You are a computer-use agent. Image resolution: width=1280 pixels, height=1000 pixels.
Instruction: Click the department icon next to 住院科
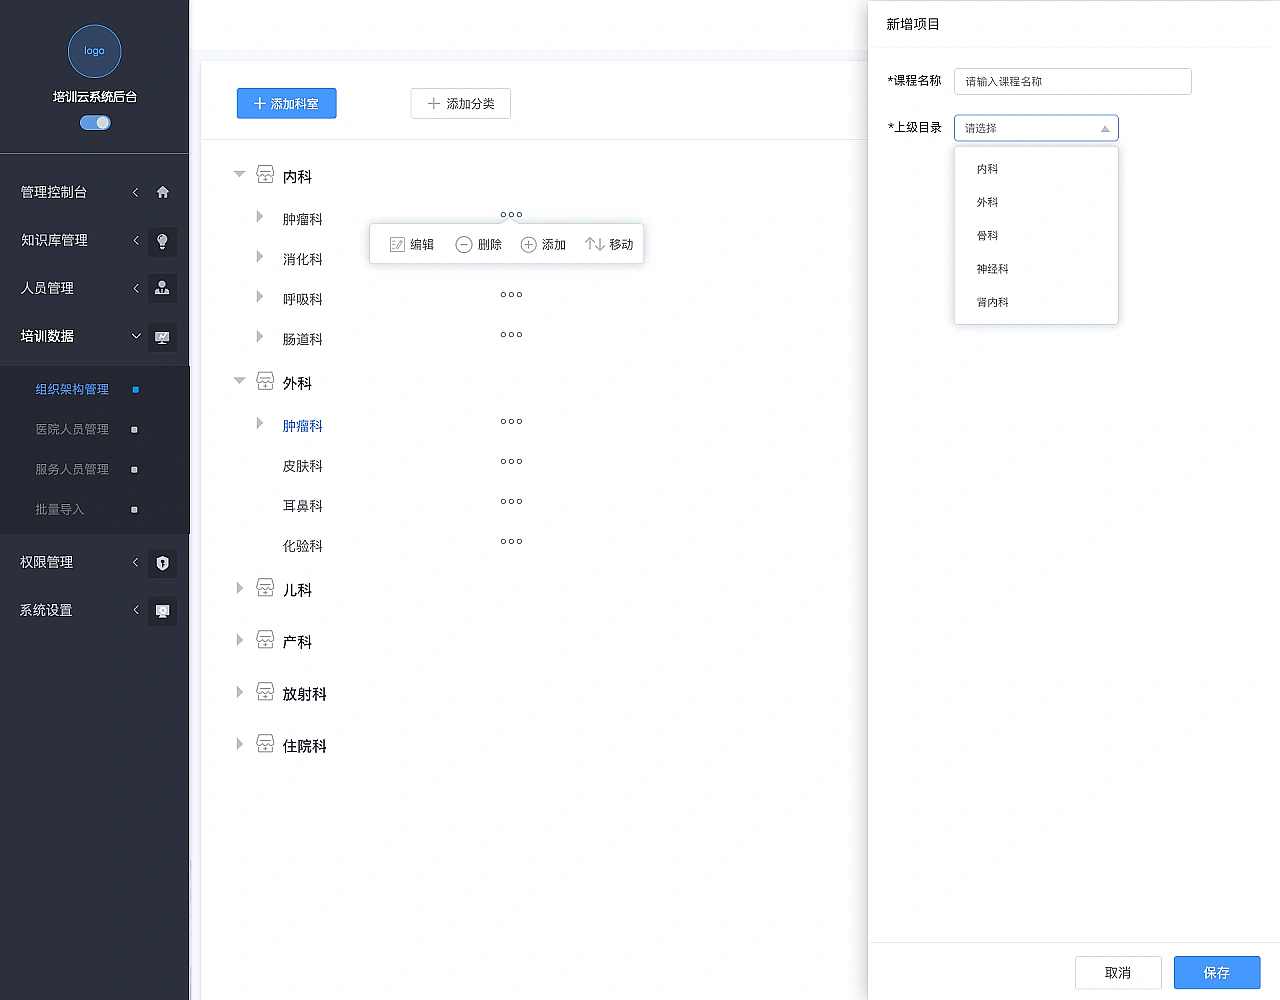tap(265, 744)
